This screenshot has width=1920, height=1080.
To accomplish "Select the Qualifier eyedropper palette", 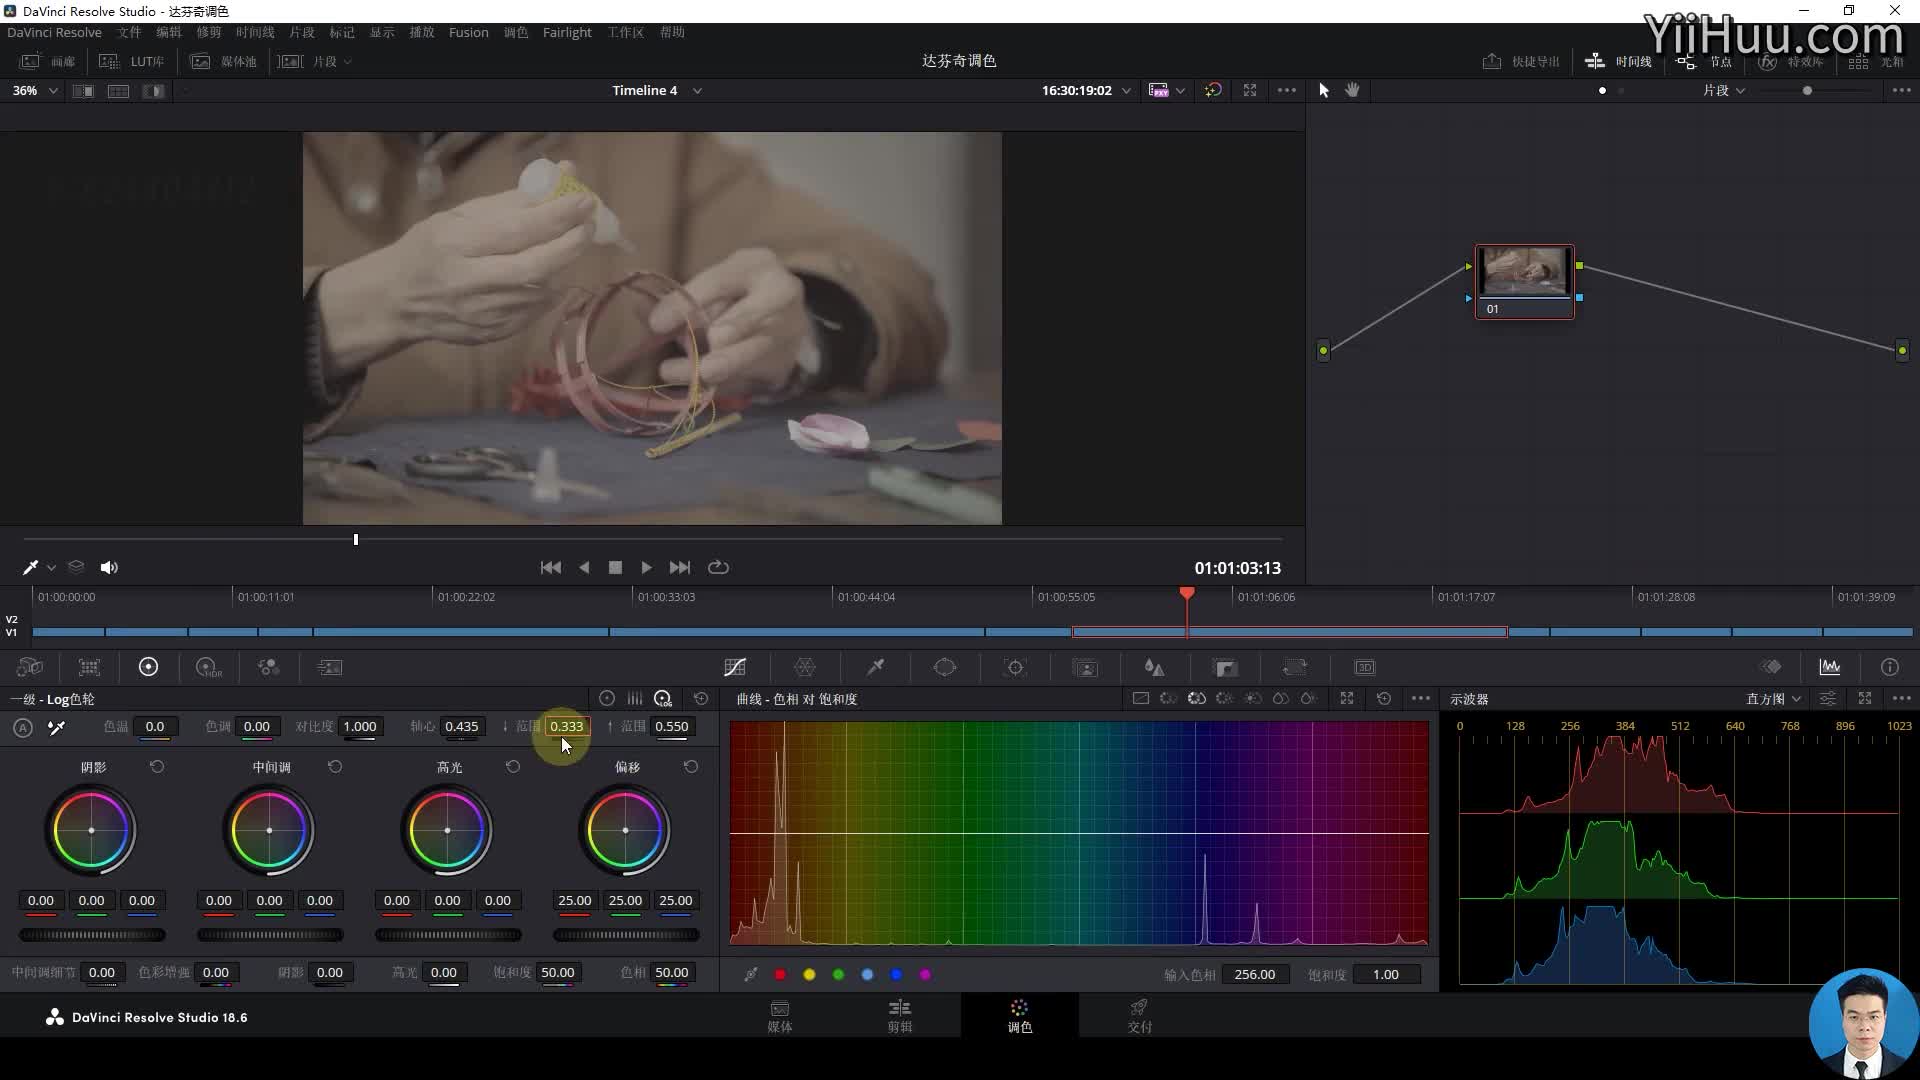I will point(875,667).
